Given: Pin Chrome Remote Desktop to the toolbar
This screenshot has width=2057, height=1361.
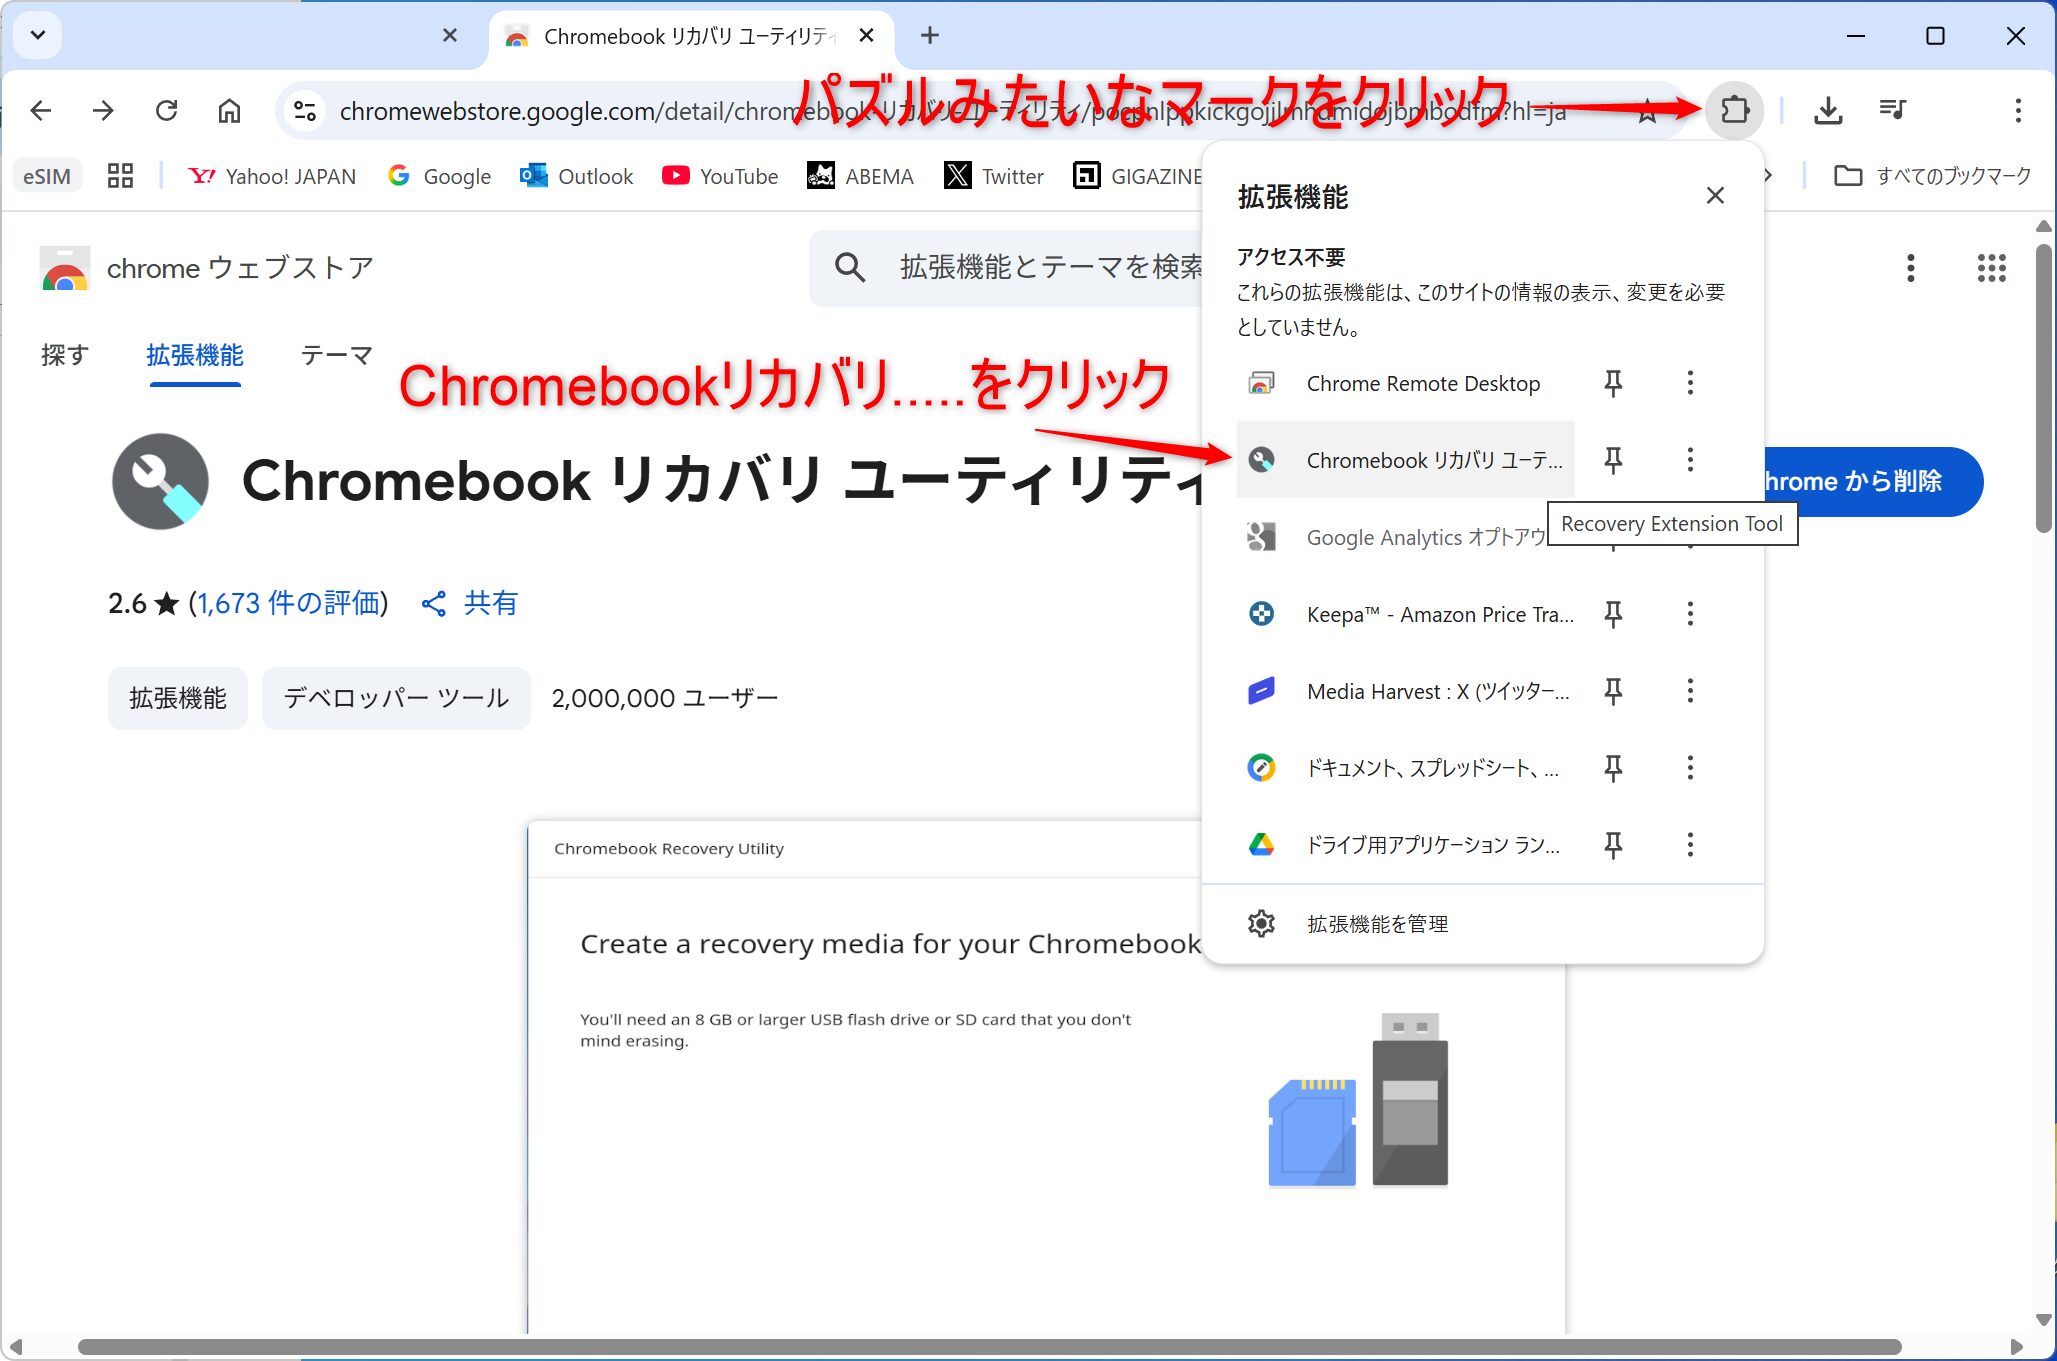Looking at the screenshot, I should click(1613, 383).
